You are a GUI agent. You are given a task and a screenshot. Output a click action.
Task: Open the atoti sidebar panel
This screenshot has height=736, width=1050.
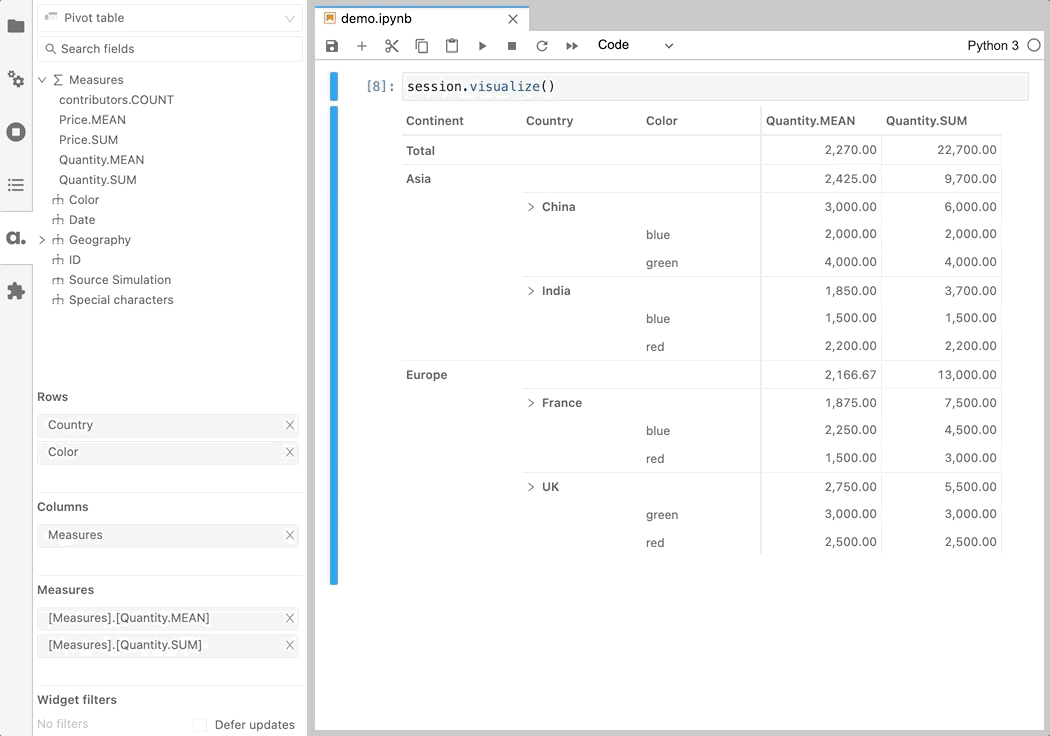tap(16, 238)
